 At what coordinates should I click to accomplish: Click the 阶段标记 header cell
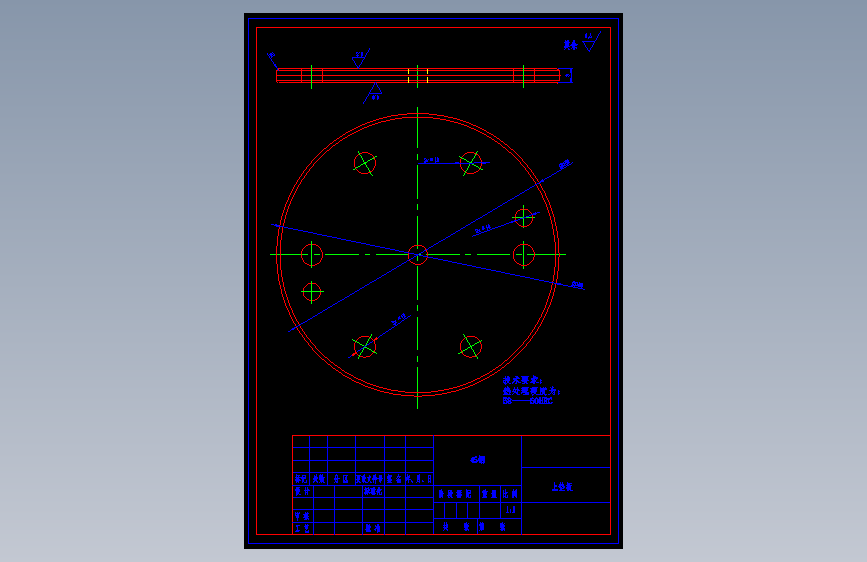tap(455, 494)
